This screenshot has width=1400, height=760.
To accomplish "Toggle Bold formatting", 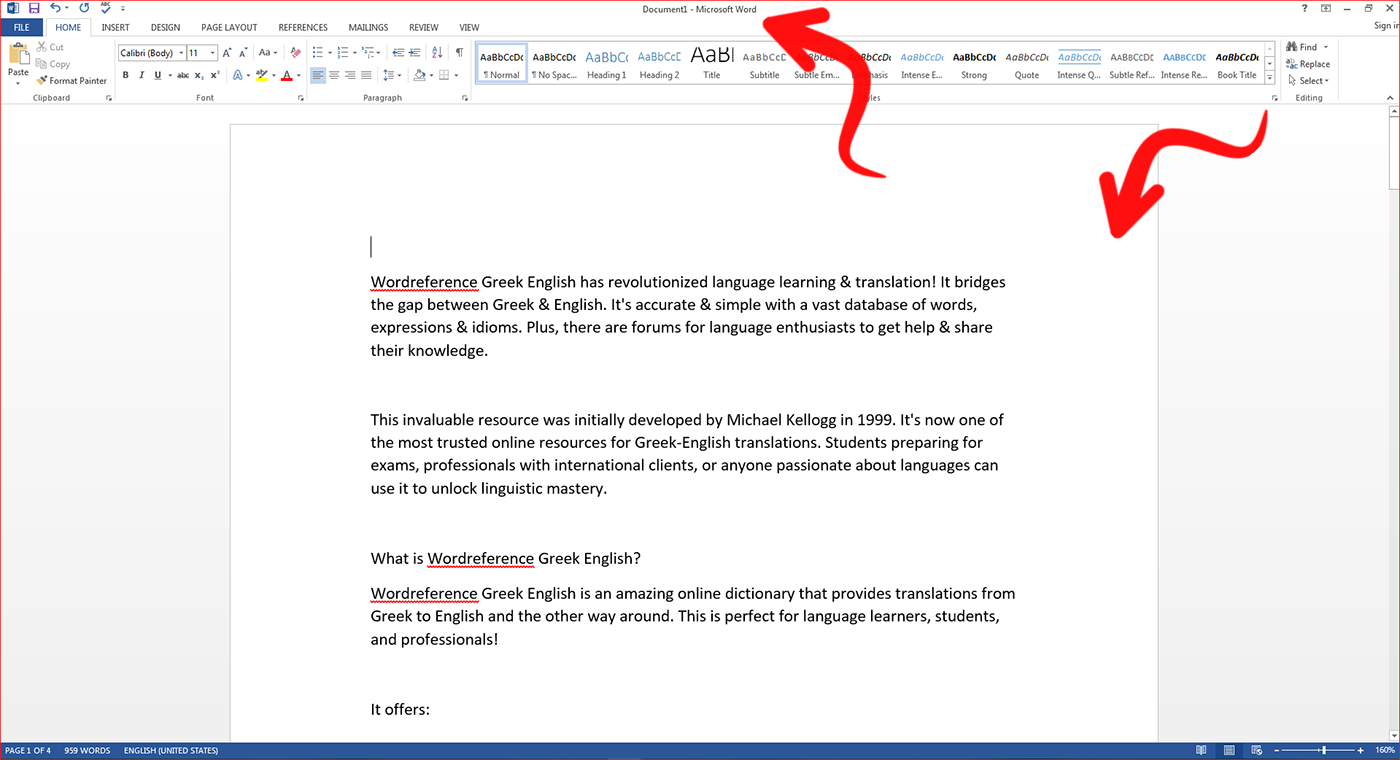I will pyautogui.click(x=125, y=75).
